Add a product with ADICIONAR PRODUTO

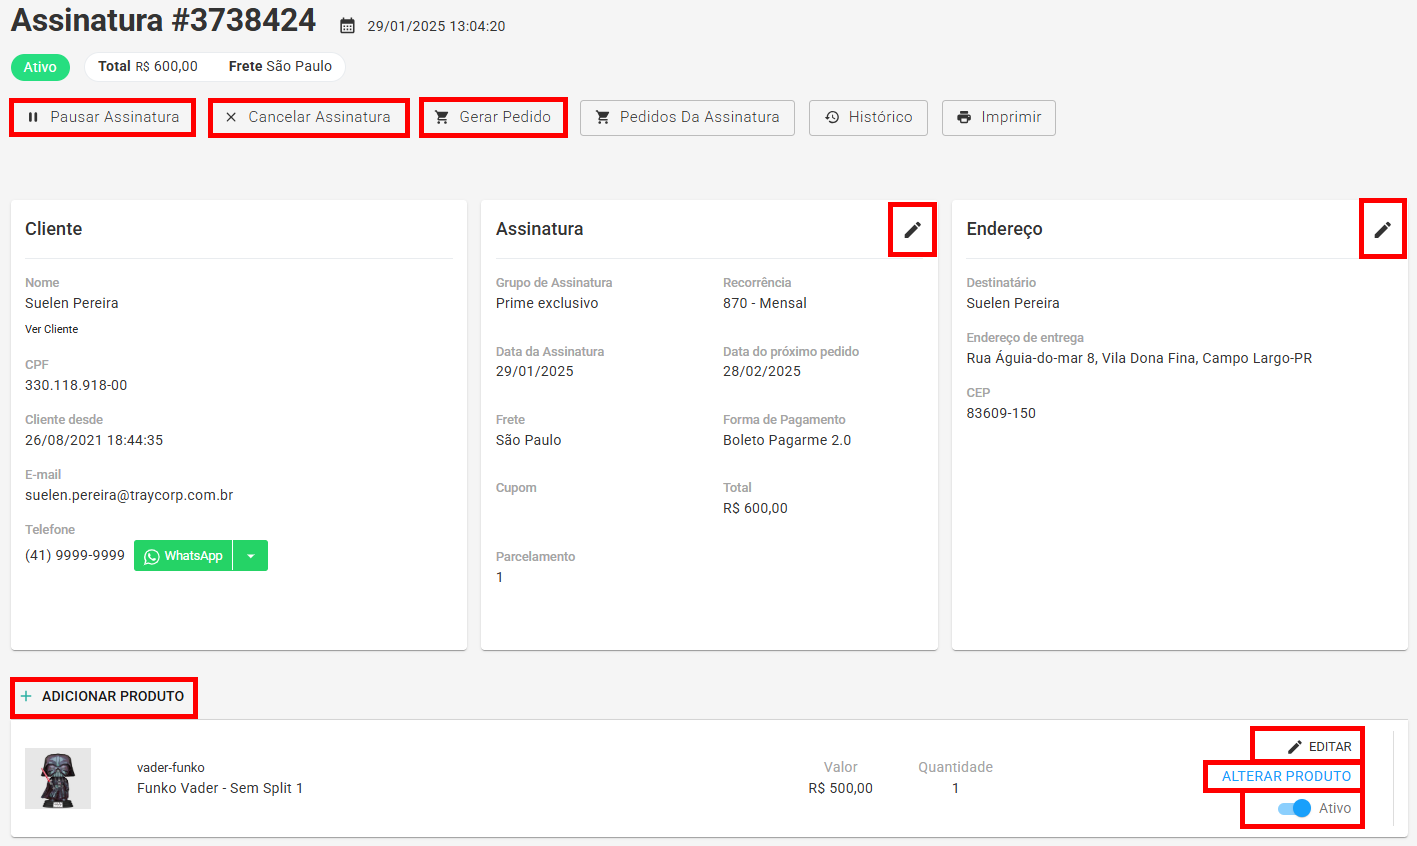coord(103,696)
